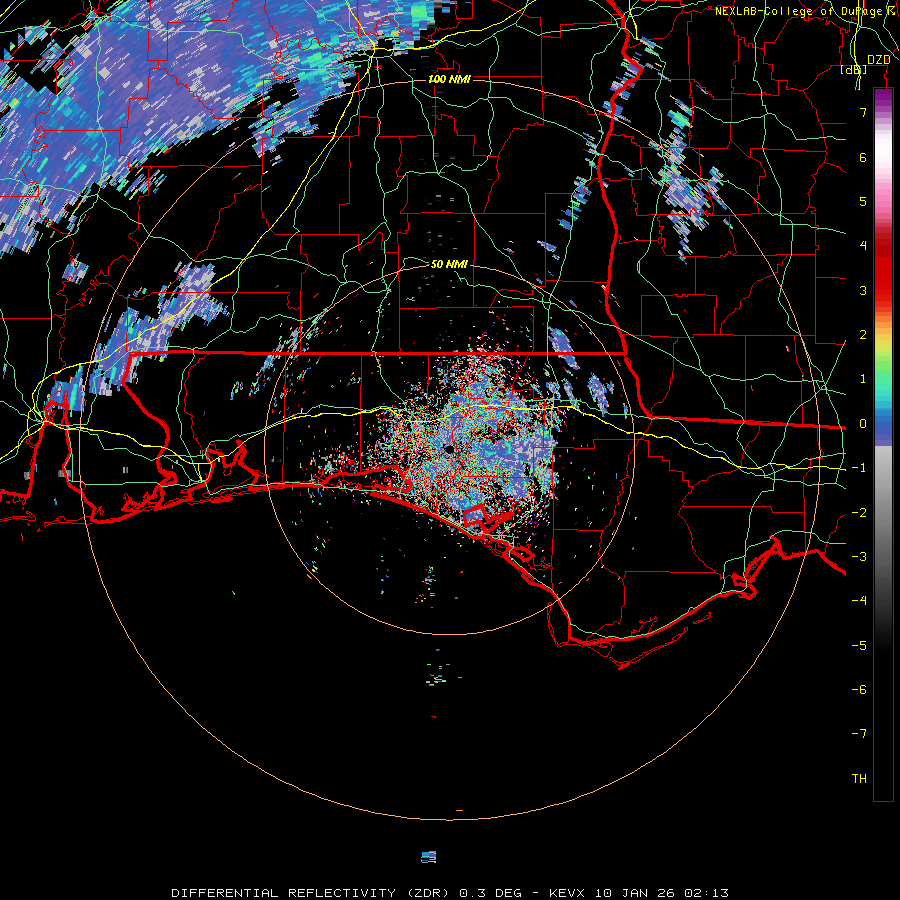This screenshot has height=900, width=900.
Task: Click the "50 NMI" range ring label
Action: (x=449, y=264)
